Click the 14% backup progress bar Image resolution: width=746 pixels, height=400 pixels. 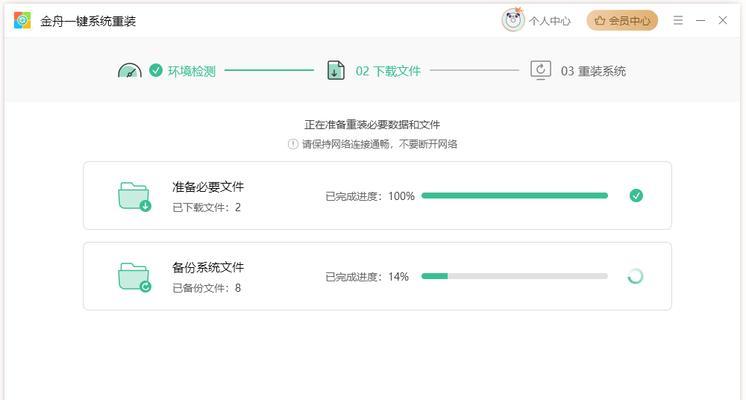click(514, 276)
